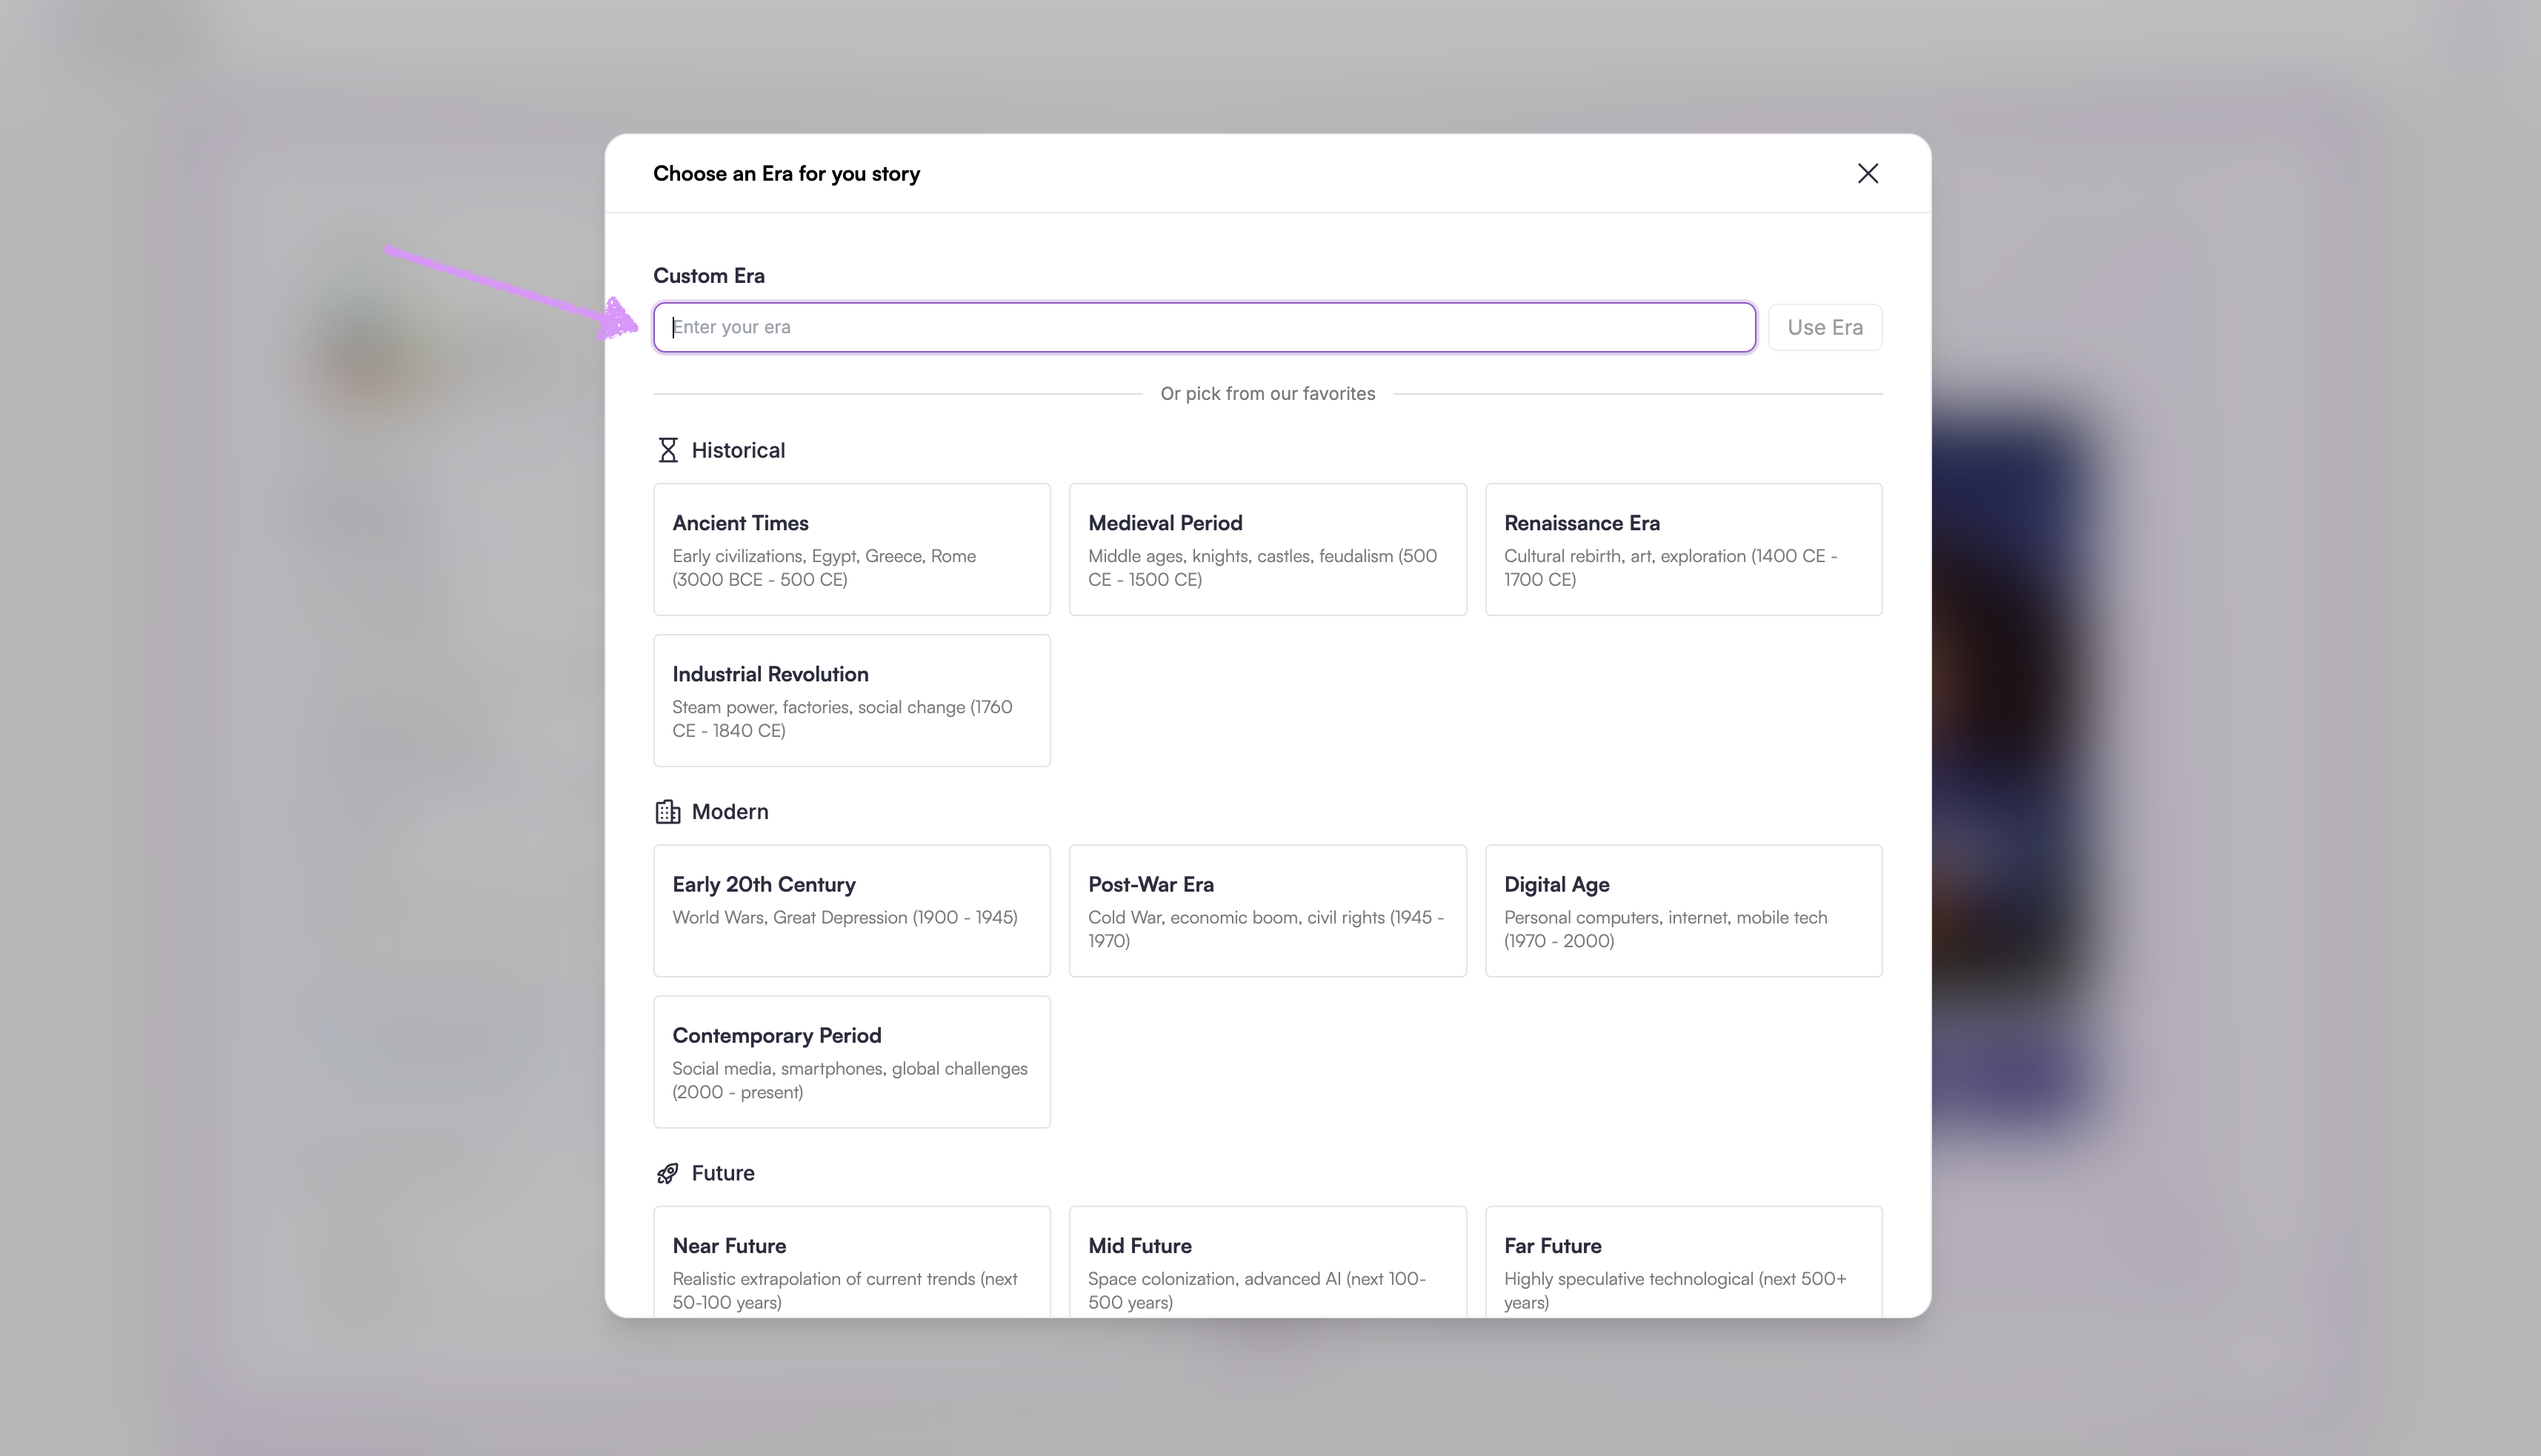The width and height of the screenshot is (2541, 1456).
Task: Choose Early 20th Century era
Action: (851, 910)
